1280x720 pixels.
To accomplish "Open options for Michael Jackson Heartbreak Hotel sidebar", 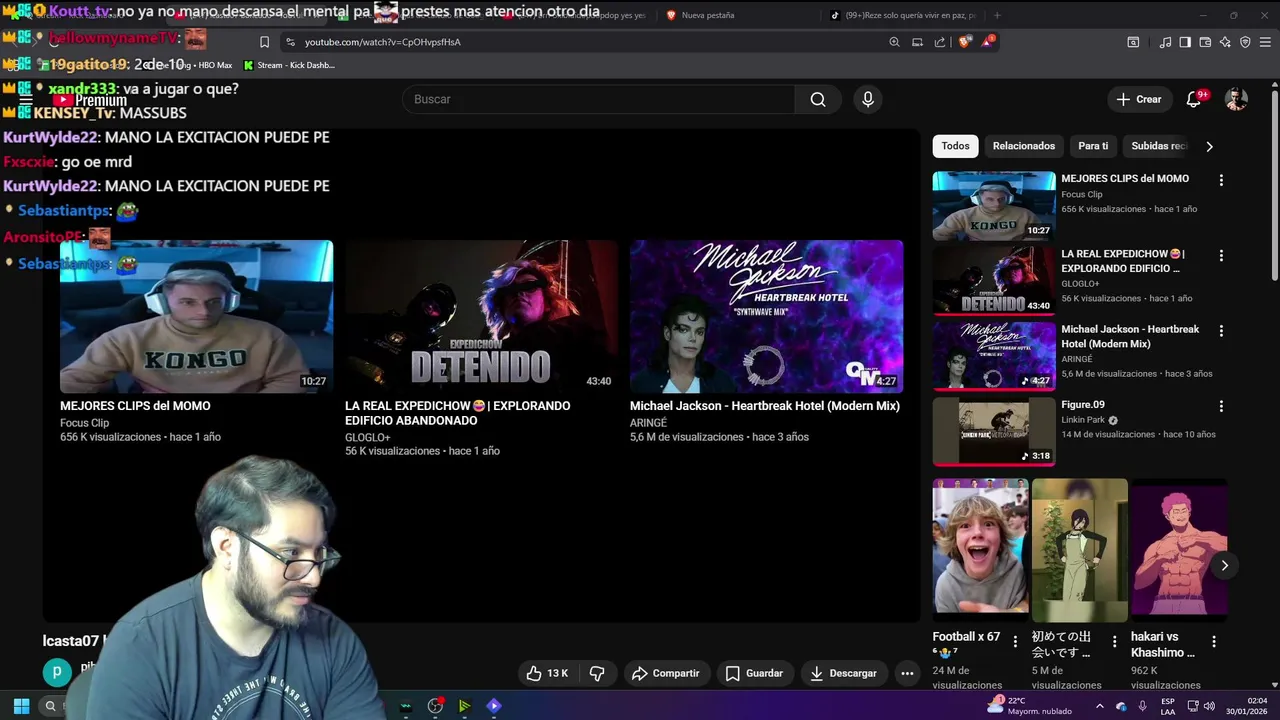I will [1221, 331].
